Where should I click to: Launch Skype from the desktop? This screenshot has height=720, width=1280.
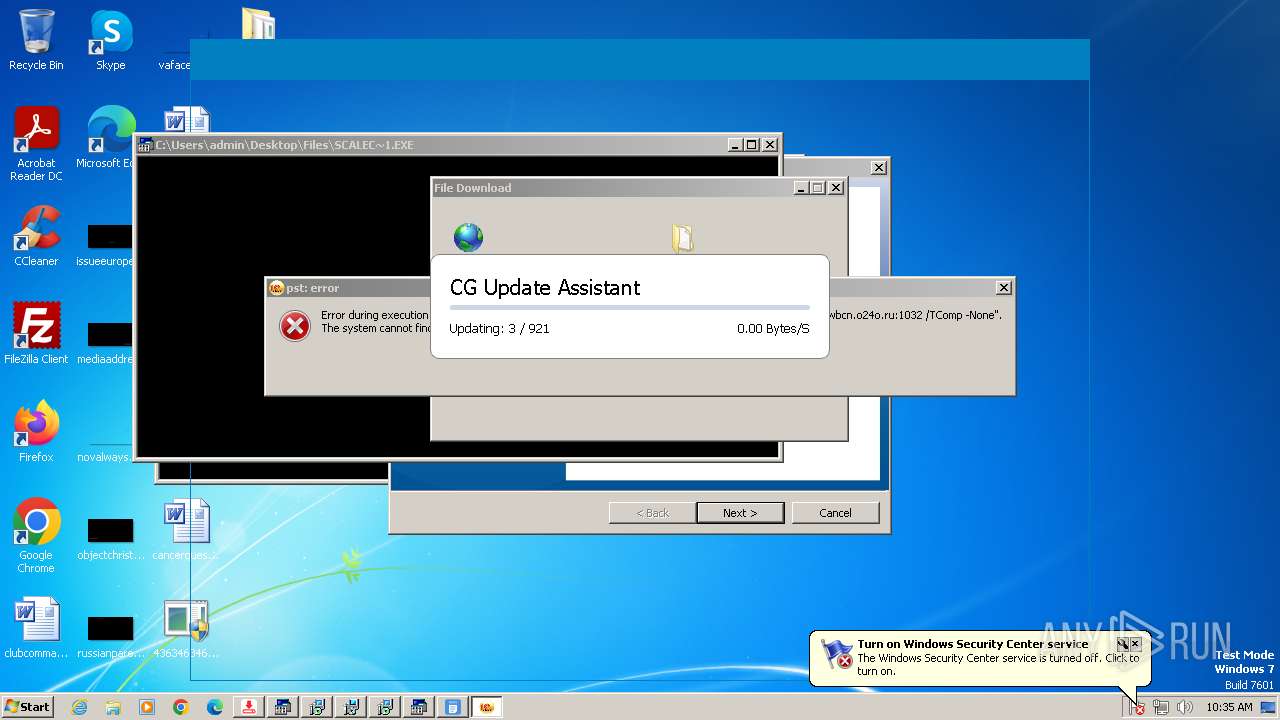click(110, 40)
